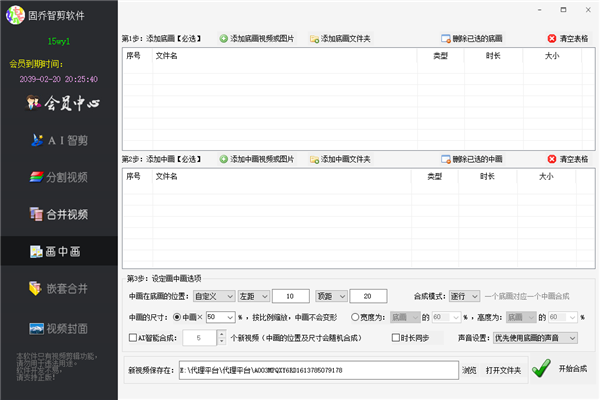The image size is (600, 400).
Task: Click the 固乔智剪软件 app logo icon
Action: tap(15, 15)
